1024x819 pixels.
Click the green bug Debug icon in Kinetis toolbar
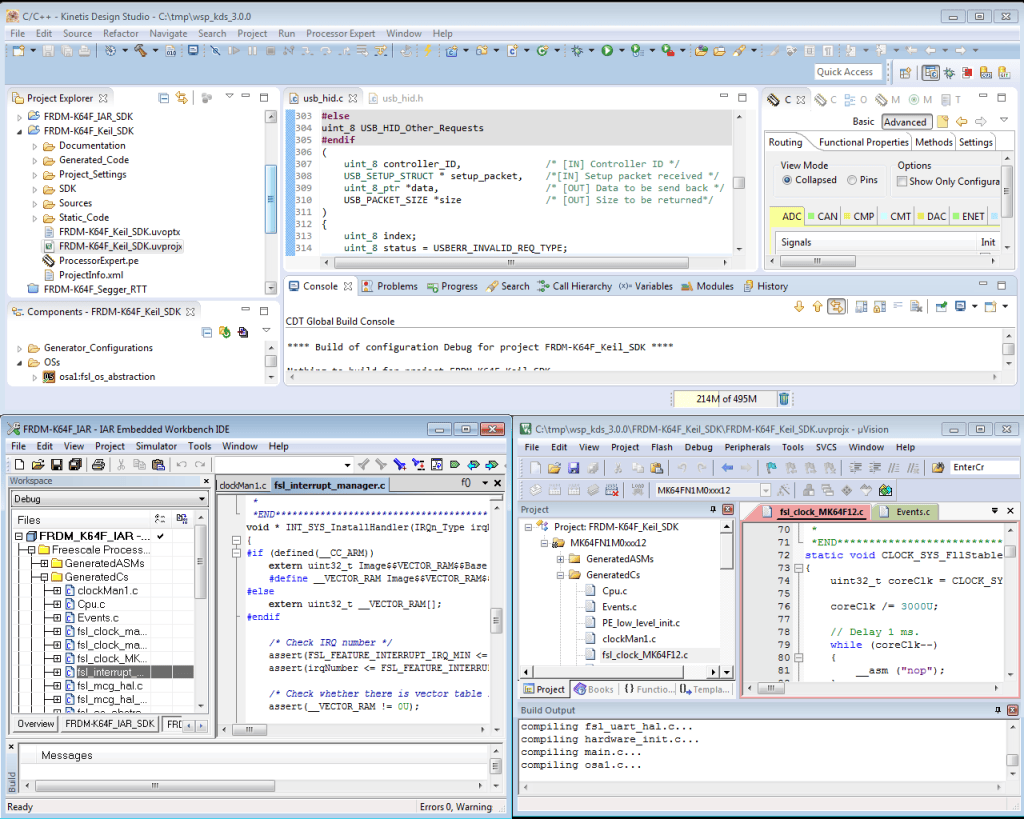pos(577,50)
